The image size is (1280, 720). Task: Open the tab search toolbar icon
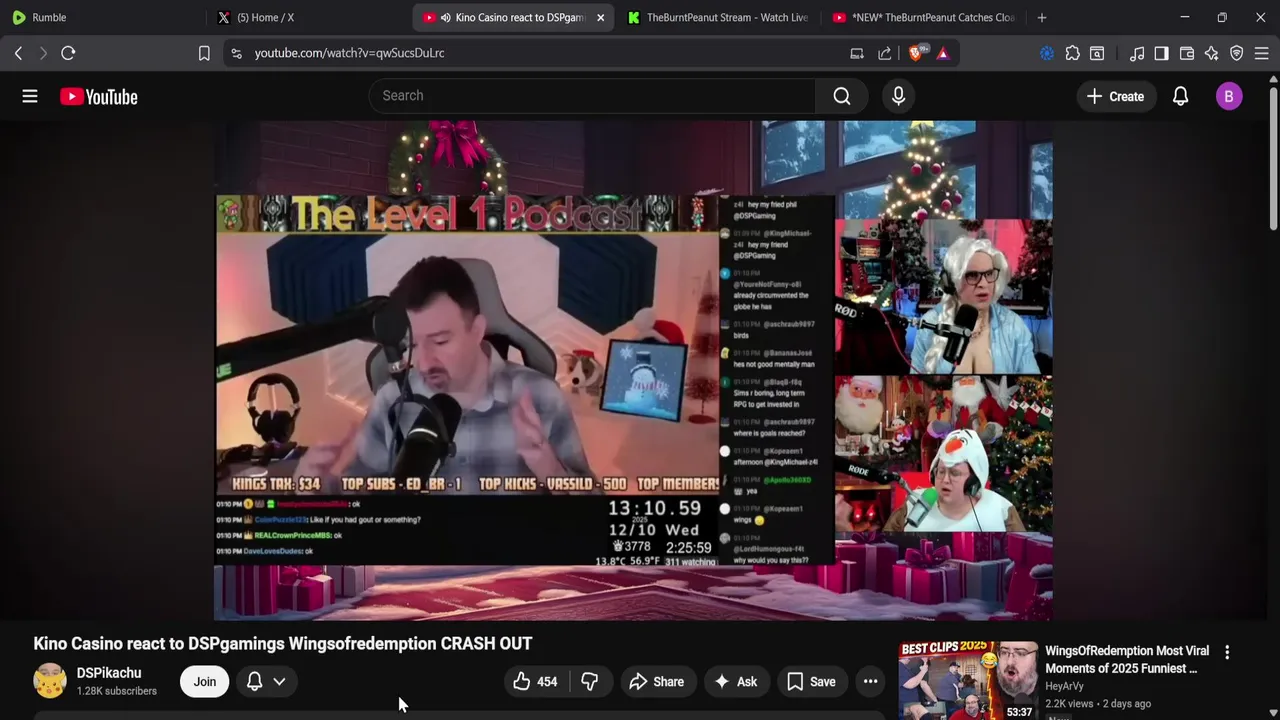point(1097,53)
